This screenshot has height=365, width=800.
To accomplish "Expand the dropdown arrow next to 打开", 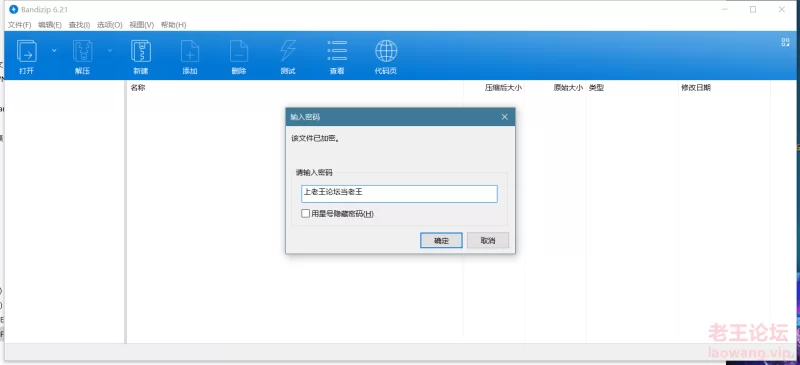I will tap(54, 51).
